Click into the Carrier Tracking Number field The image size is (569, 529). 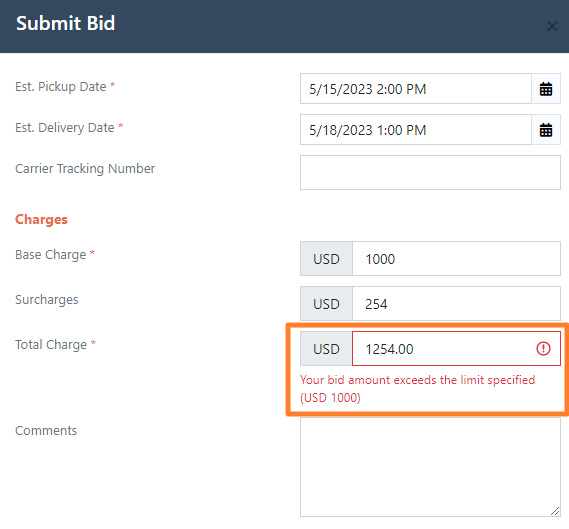[430, 173]
